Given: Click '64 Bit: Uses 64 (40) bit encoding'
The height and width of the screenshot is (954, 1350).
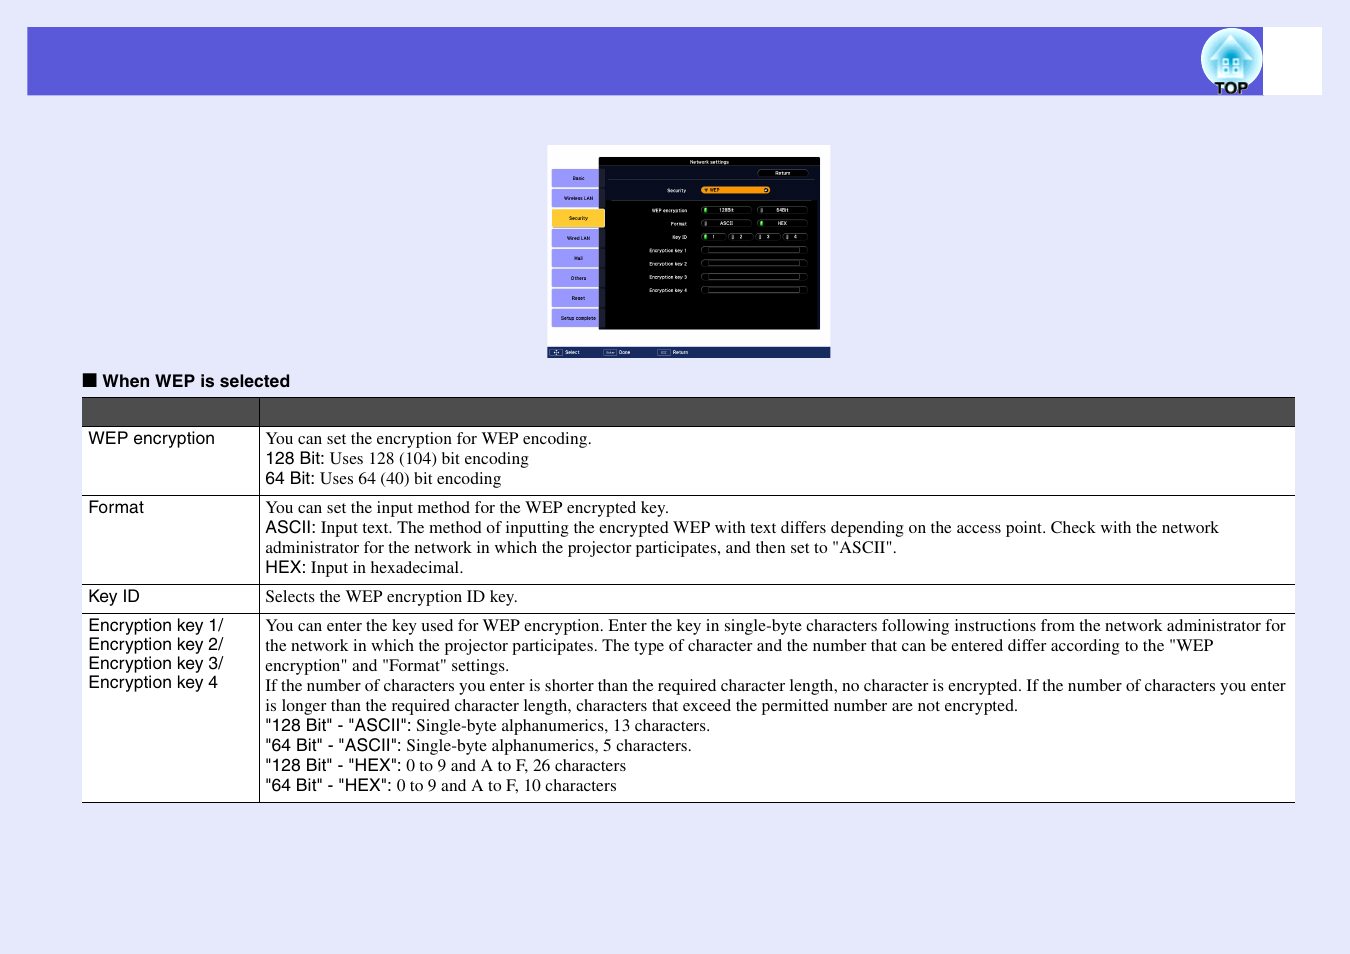Looking at the screenshot, I should point(383,478).
